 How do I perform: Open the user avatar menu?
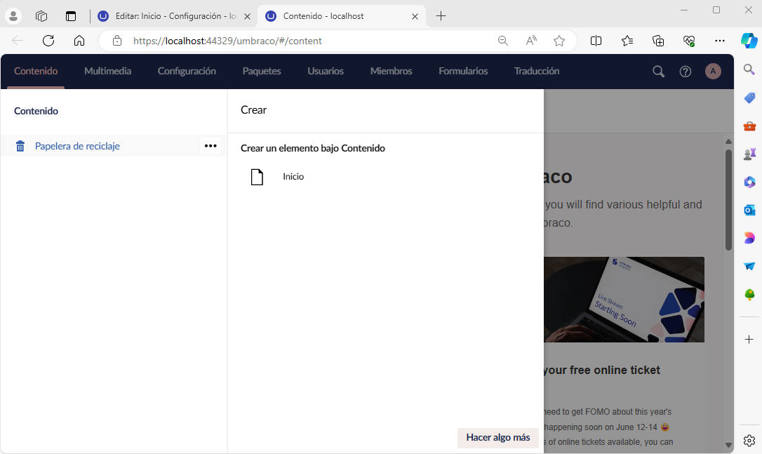[713, 71]
